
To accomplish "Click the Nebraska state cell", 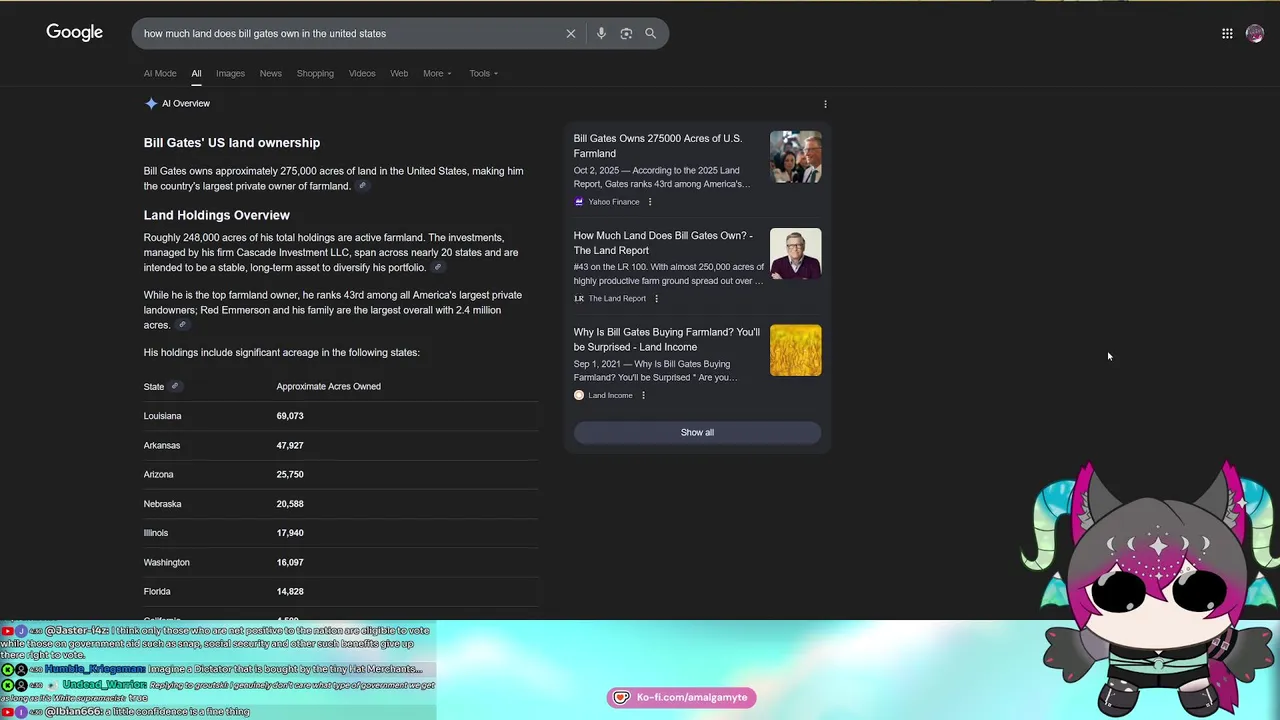I will pyautogui.click(x=162, y=504).
